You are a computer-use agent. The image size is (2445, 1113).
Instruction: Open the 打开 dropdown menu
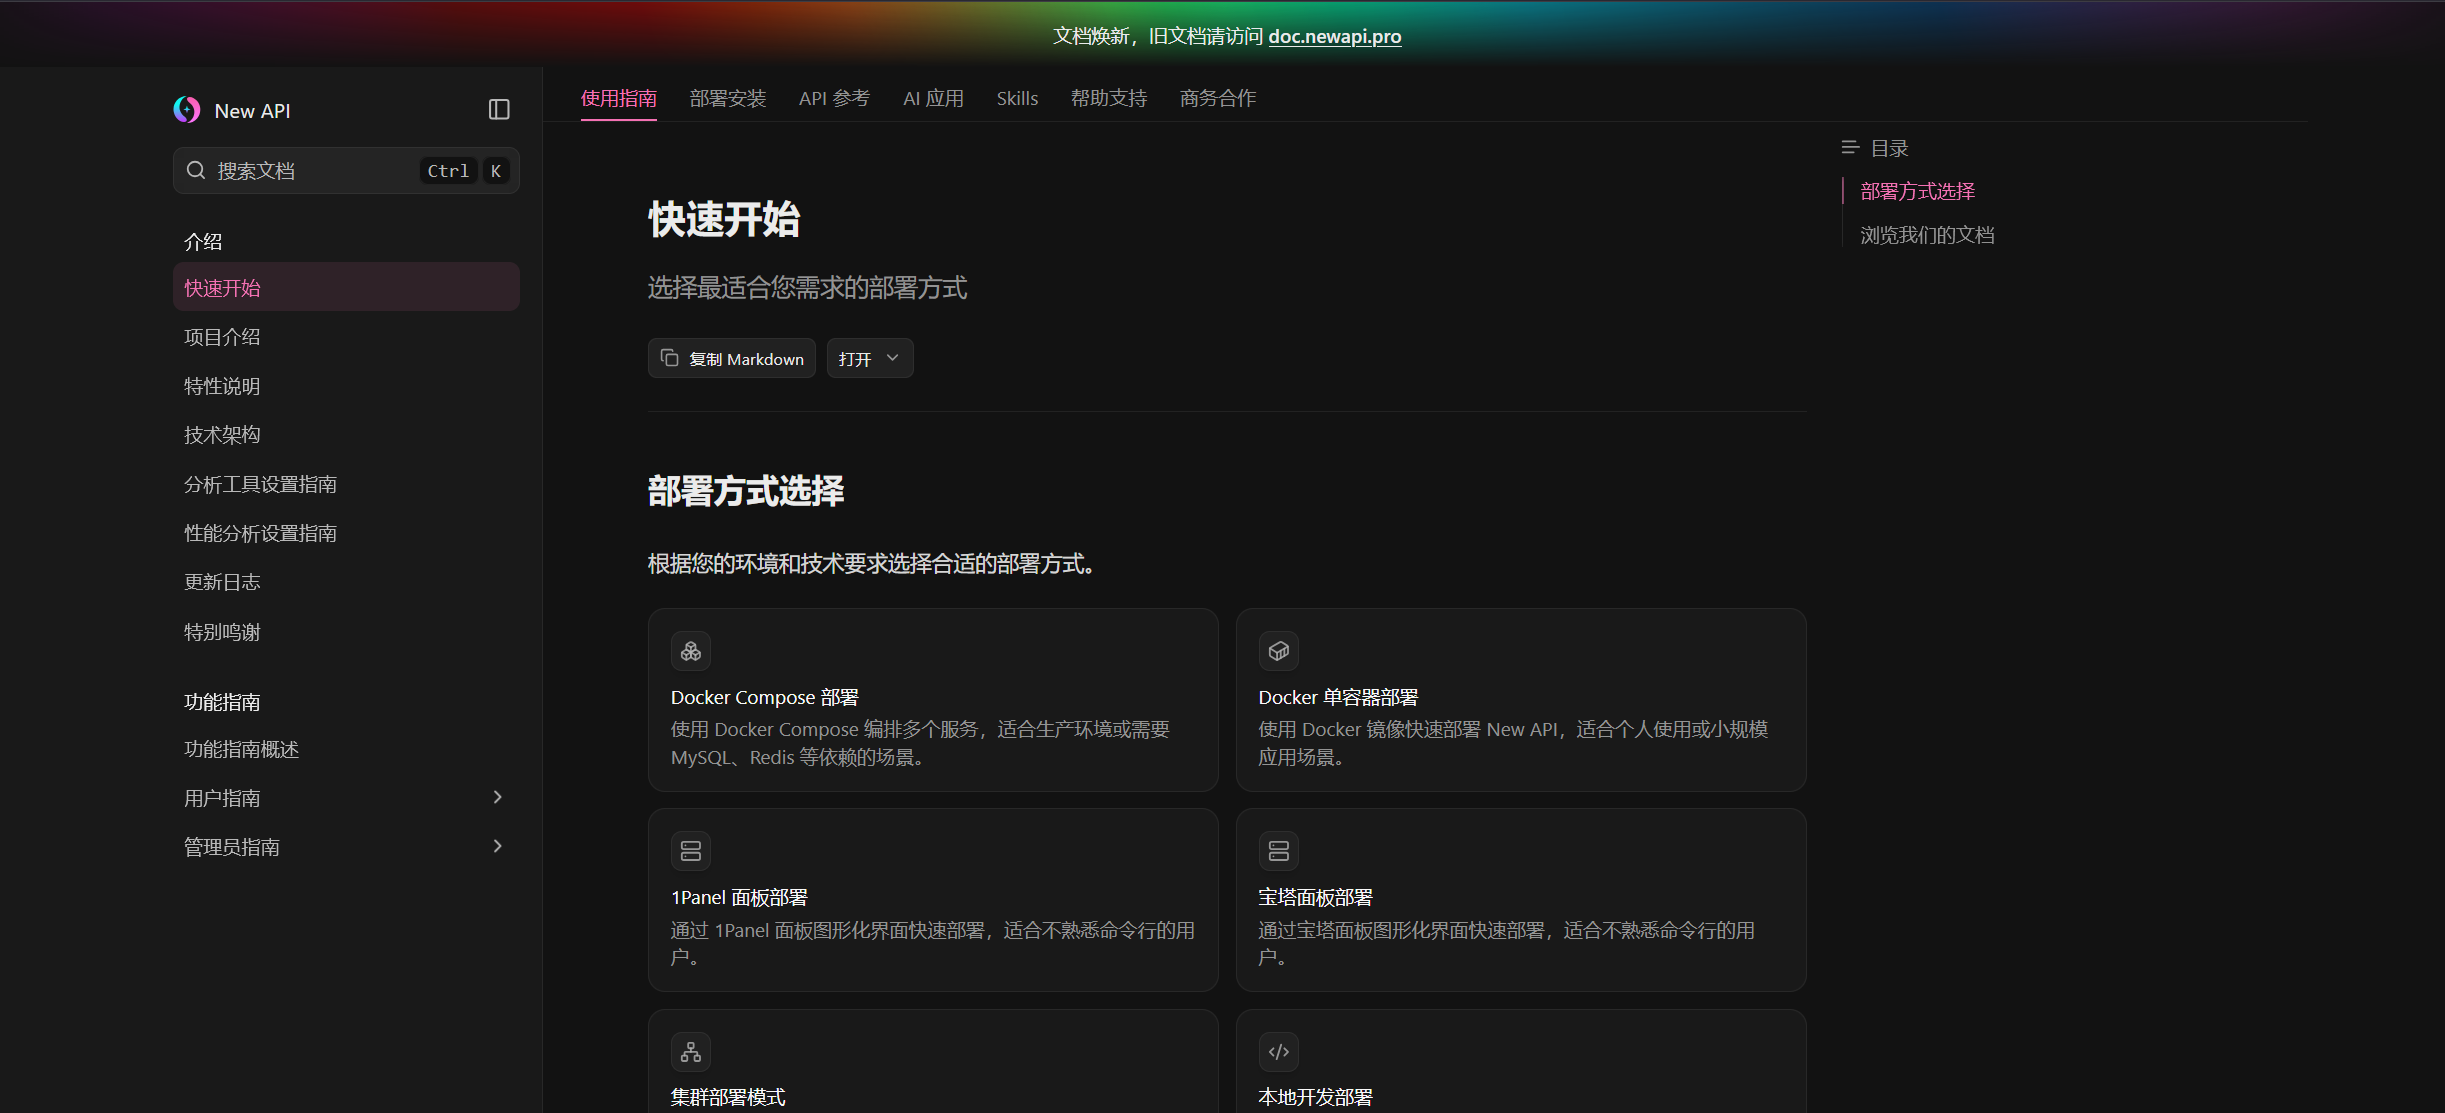point(870,358)
